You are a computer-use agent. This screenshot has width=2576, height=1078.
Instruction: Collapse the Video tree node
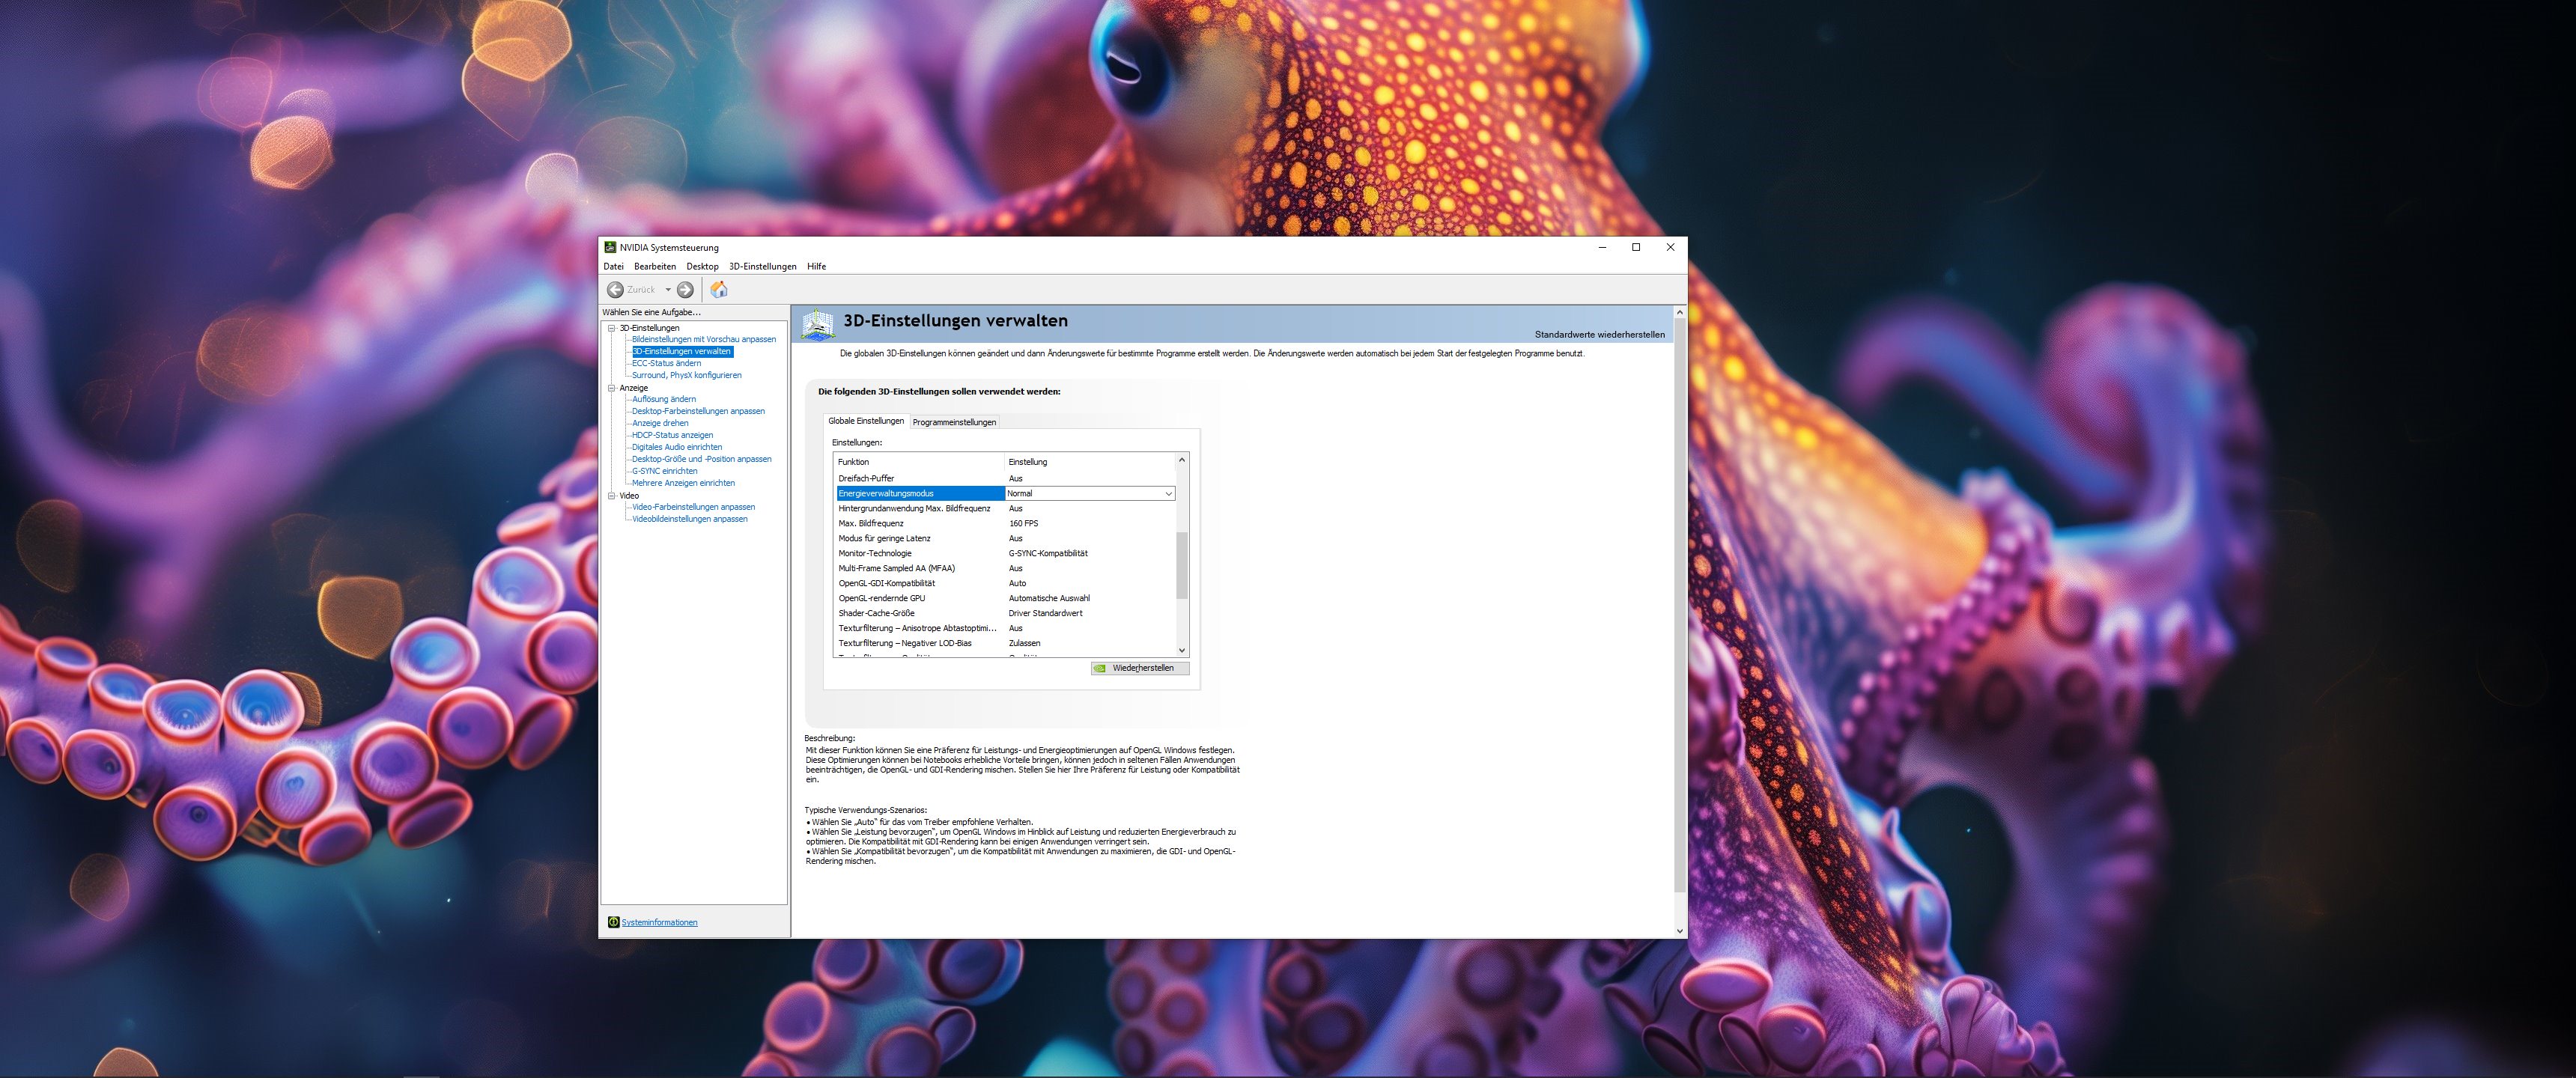point(612,496)
